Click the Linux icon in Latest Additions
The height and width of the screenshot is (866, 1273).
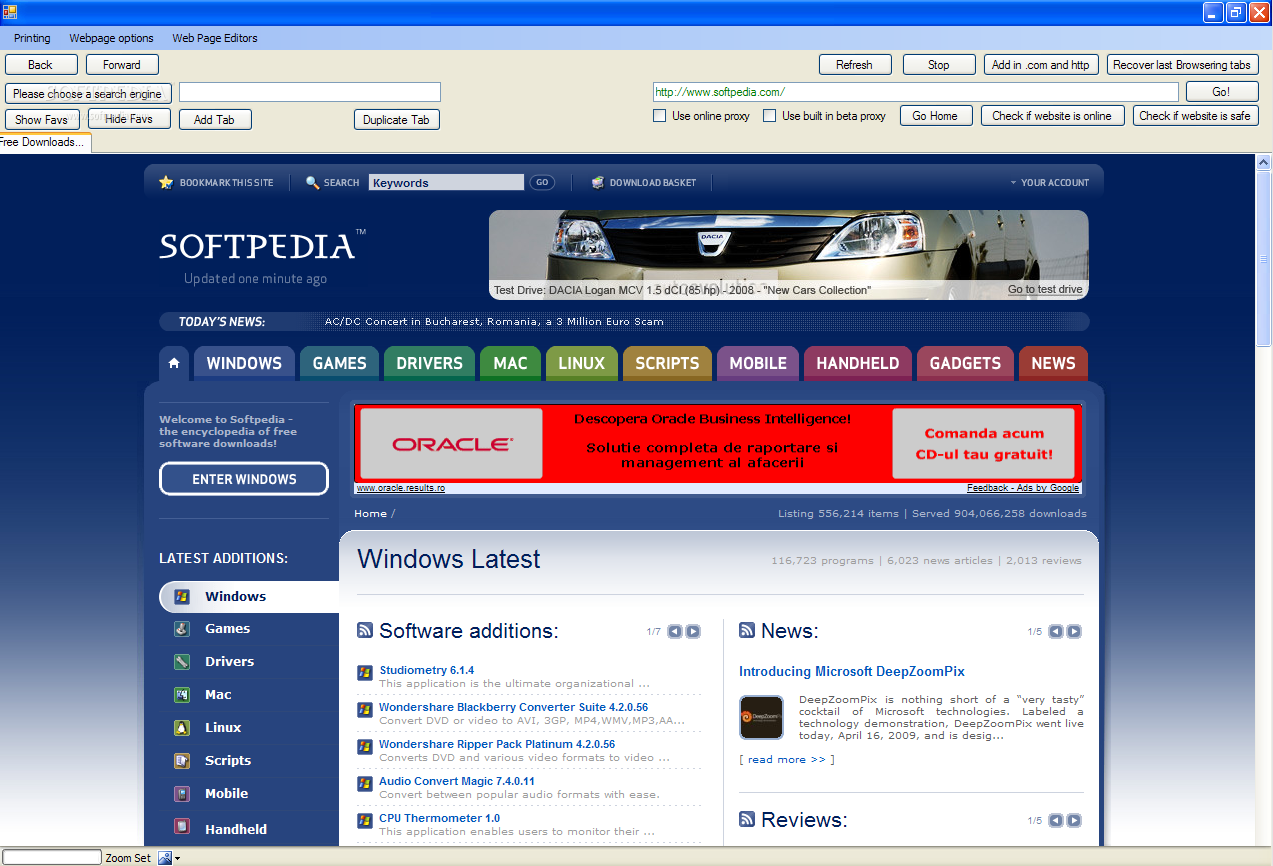click(182, 728)
